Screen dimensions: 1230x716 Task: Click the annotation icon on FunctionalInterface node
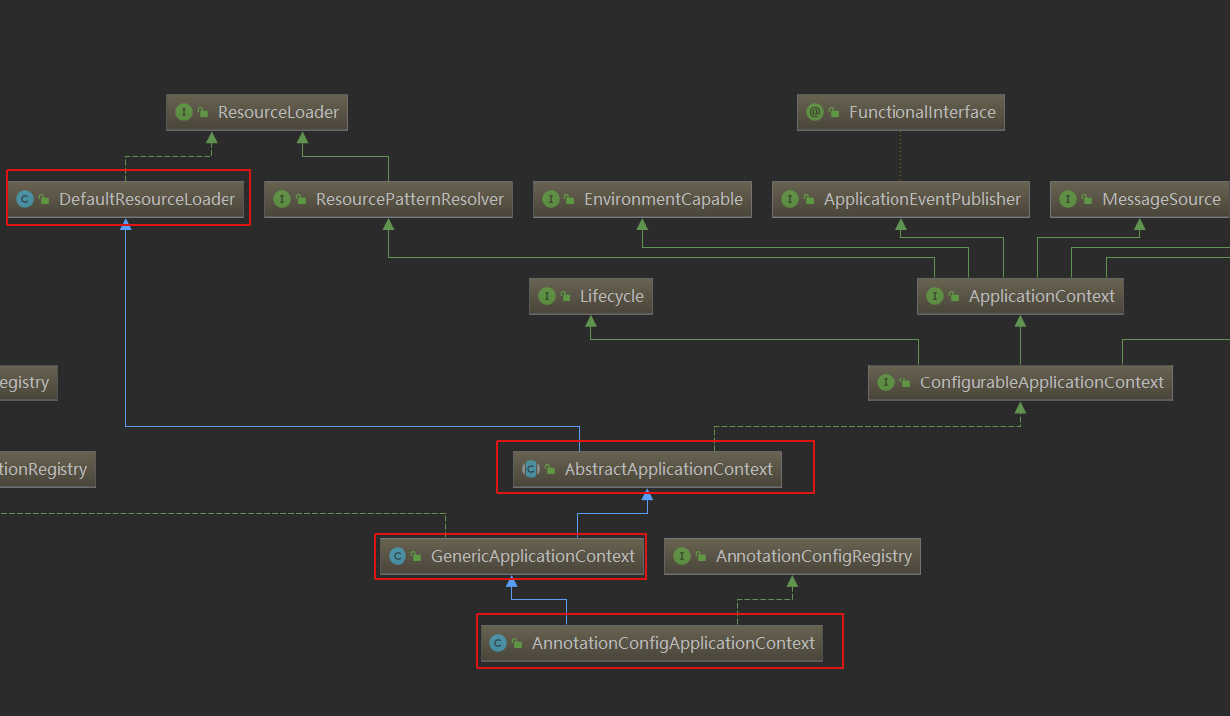pyautogui.click(x=817, y=112)
